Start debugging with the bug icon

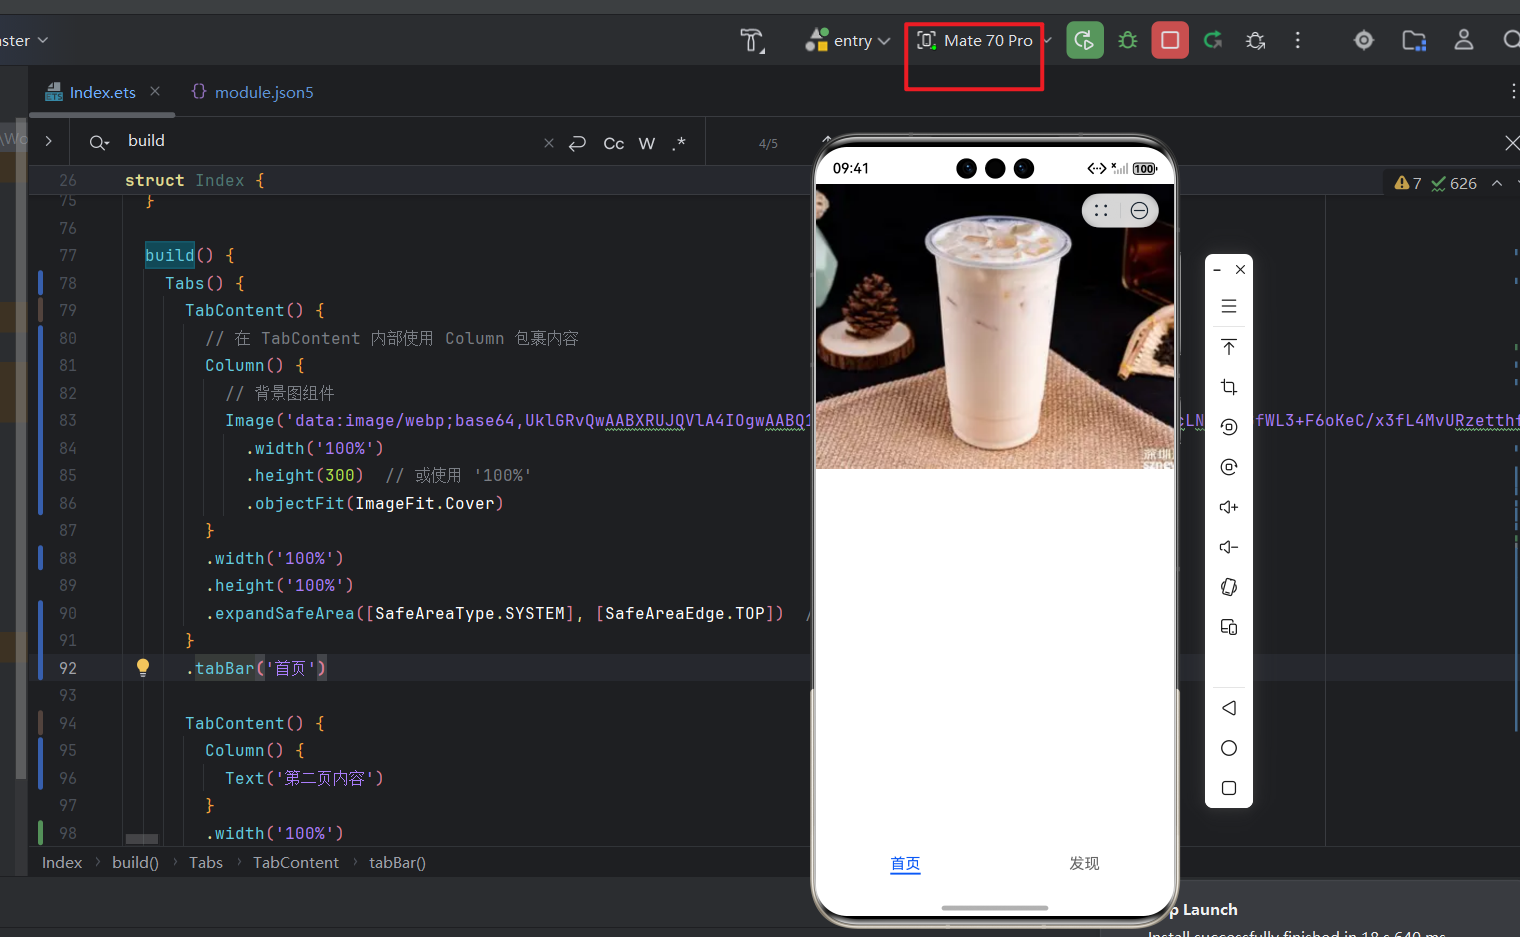click(x=1127, y=41)
